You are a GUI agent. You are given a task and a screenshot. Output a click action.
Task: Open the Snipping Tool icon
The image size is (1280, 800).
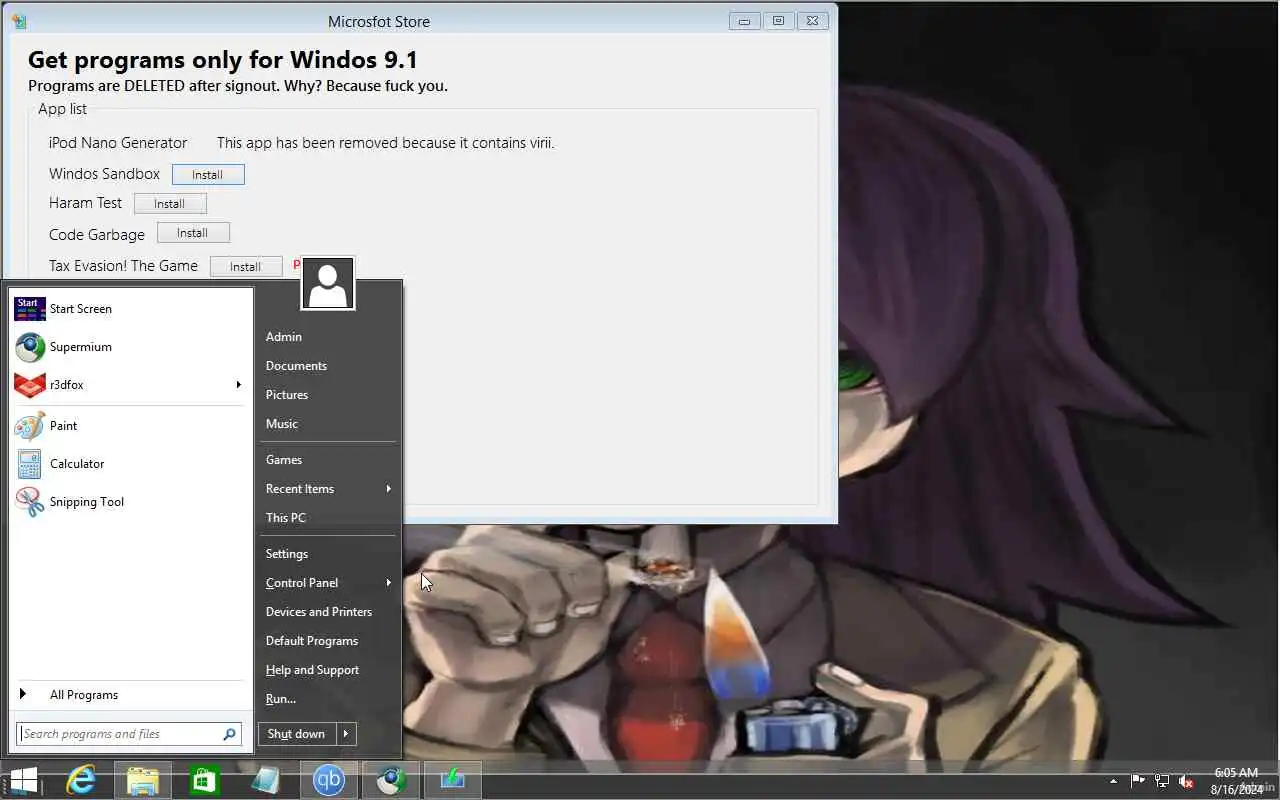click(x=30, y=502)
